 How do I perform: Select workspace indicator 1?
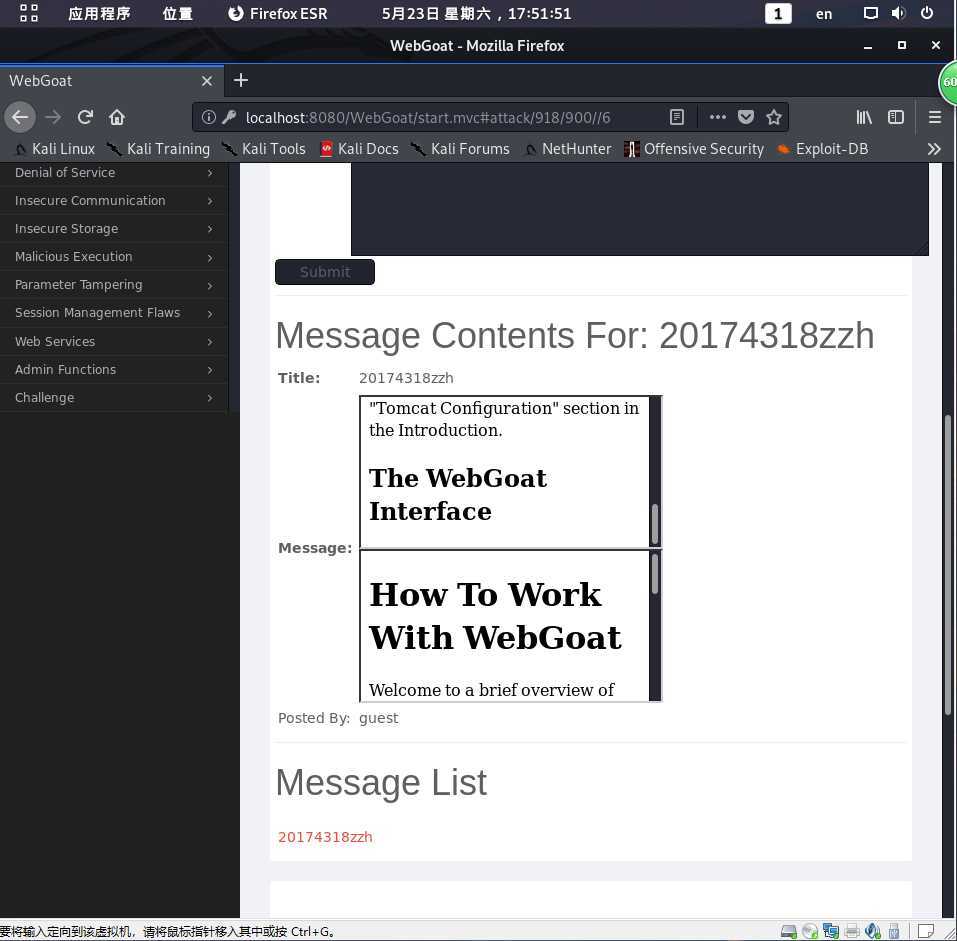point(778,14)
